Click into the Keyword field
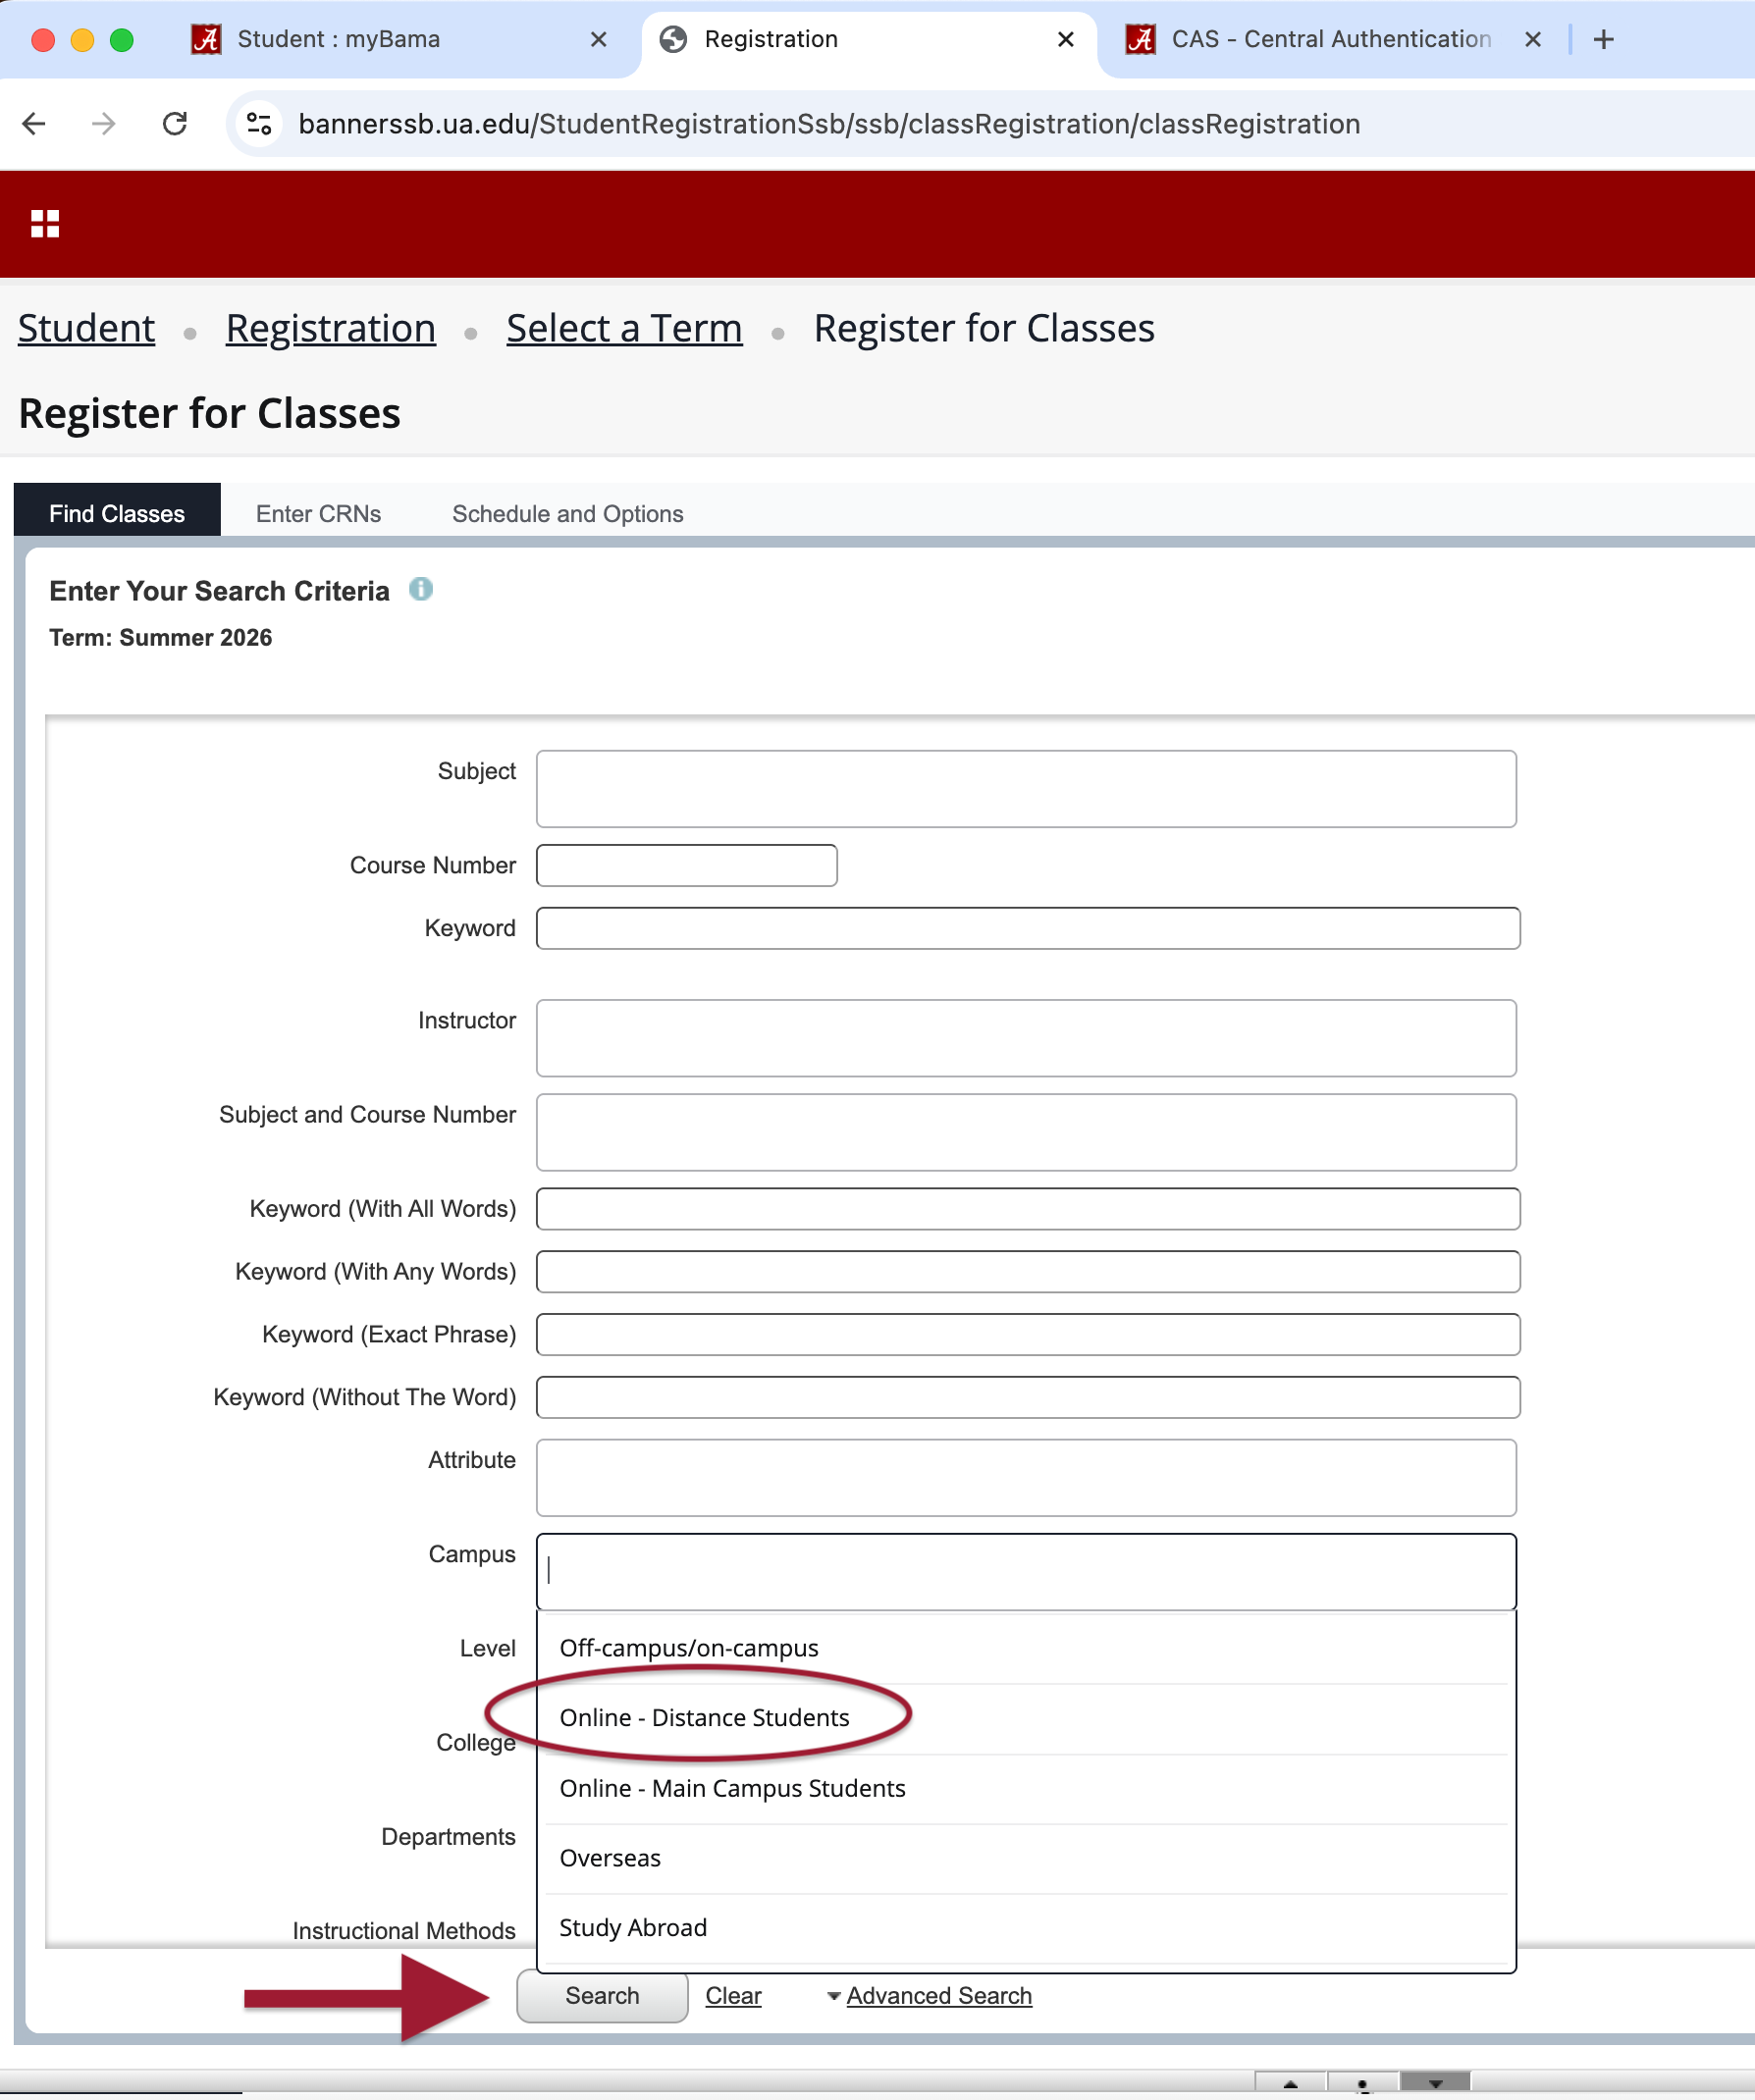 (x=1028, y=929)
